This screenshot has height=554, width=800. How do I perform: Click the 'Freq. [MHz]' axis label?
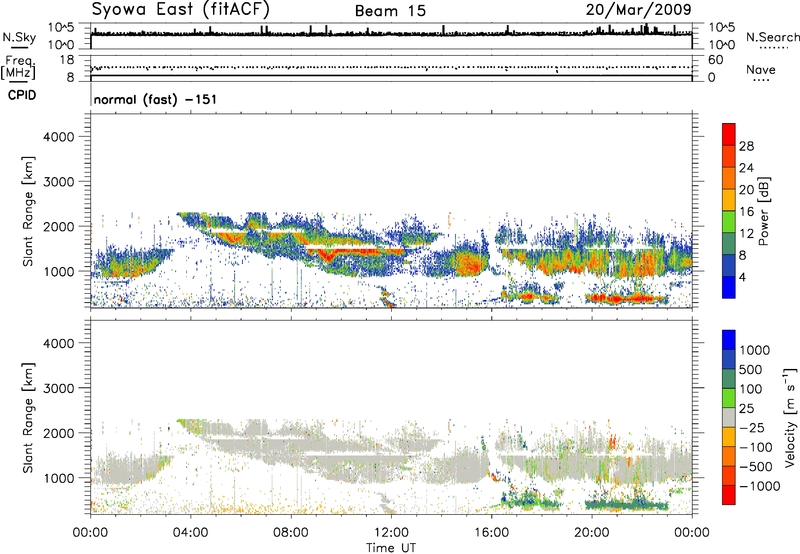18,68
